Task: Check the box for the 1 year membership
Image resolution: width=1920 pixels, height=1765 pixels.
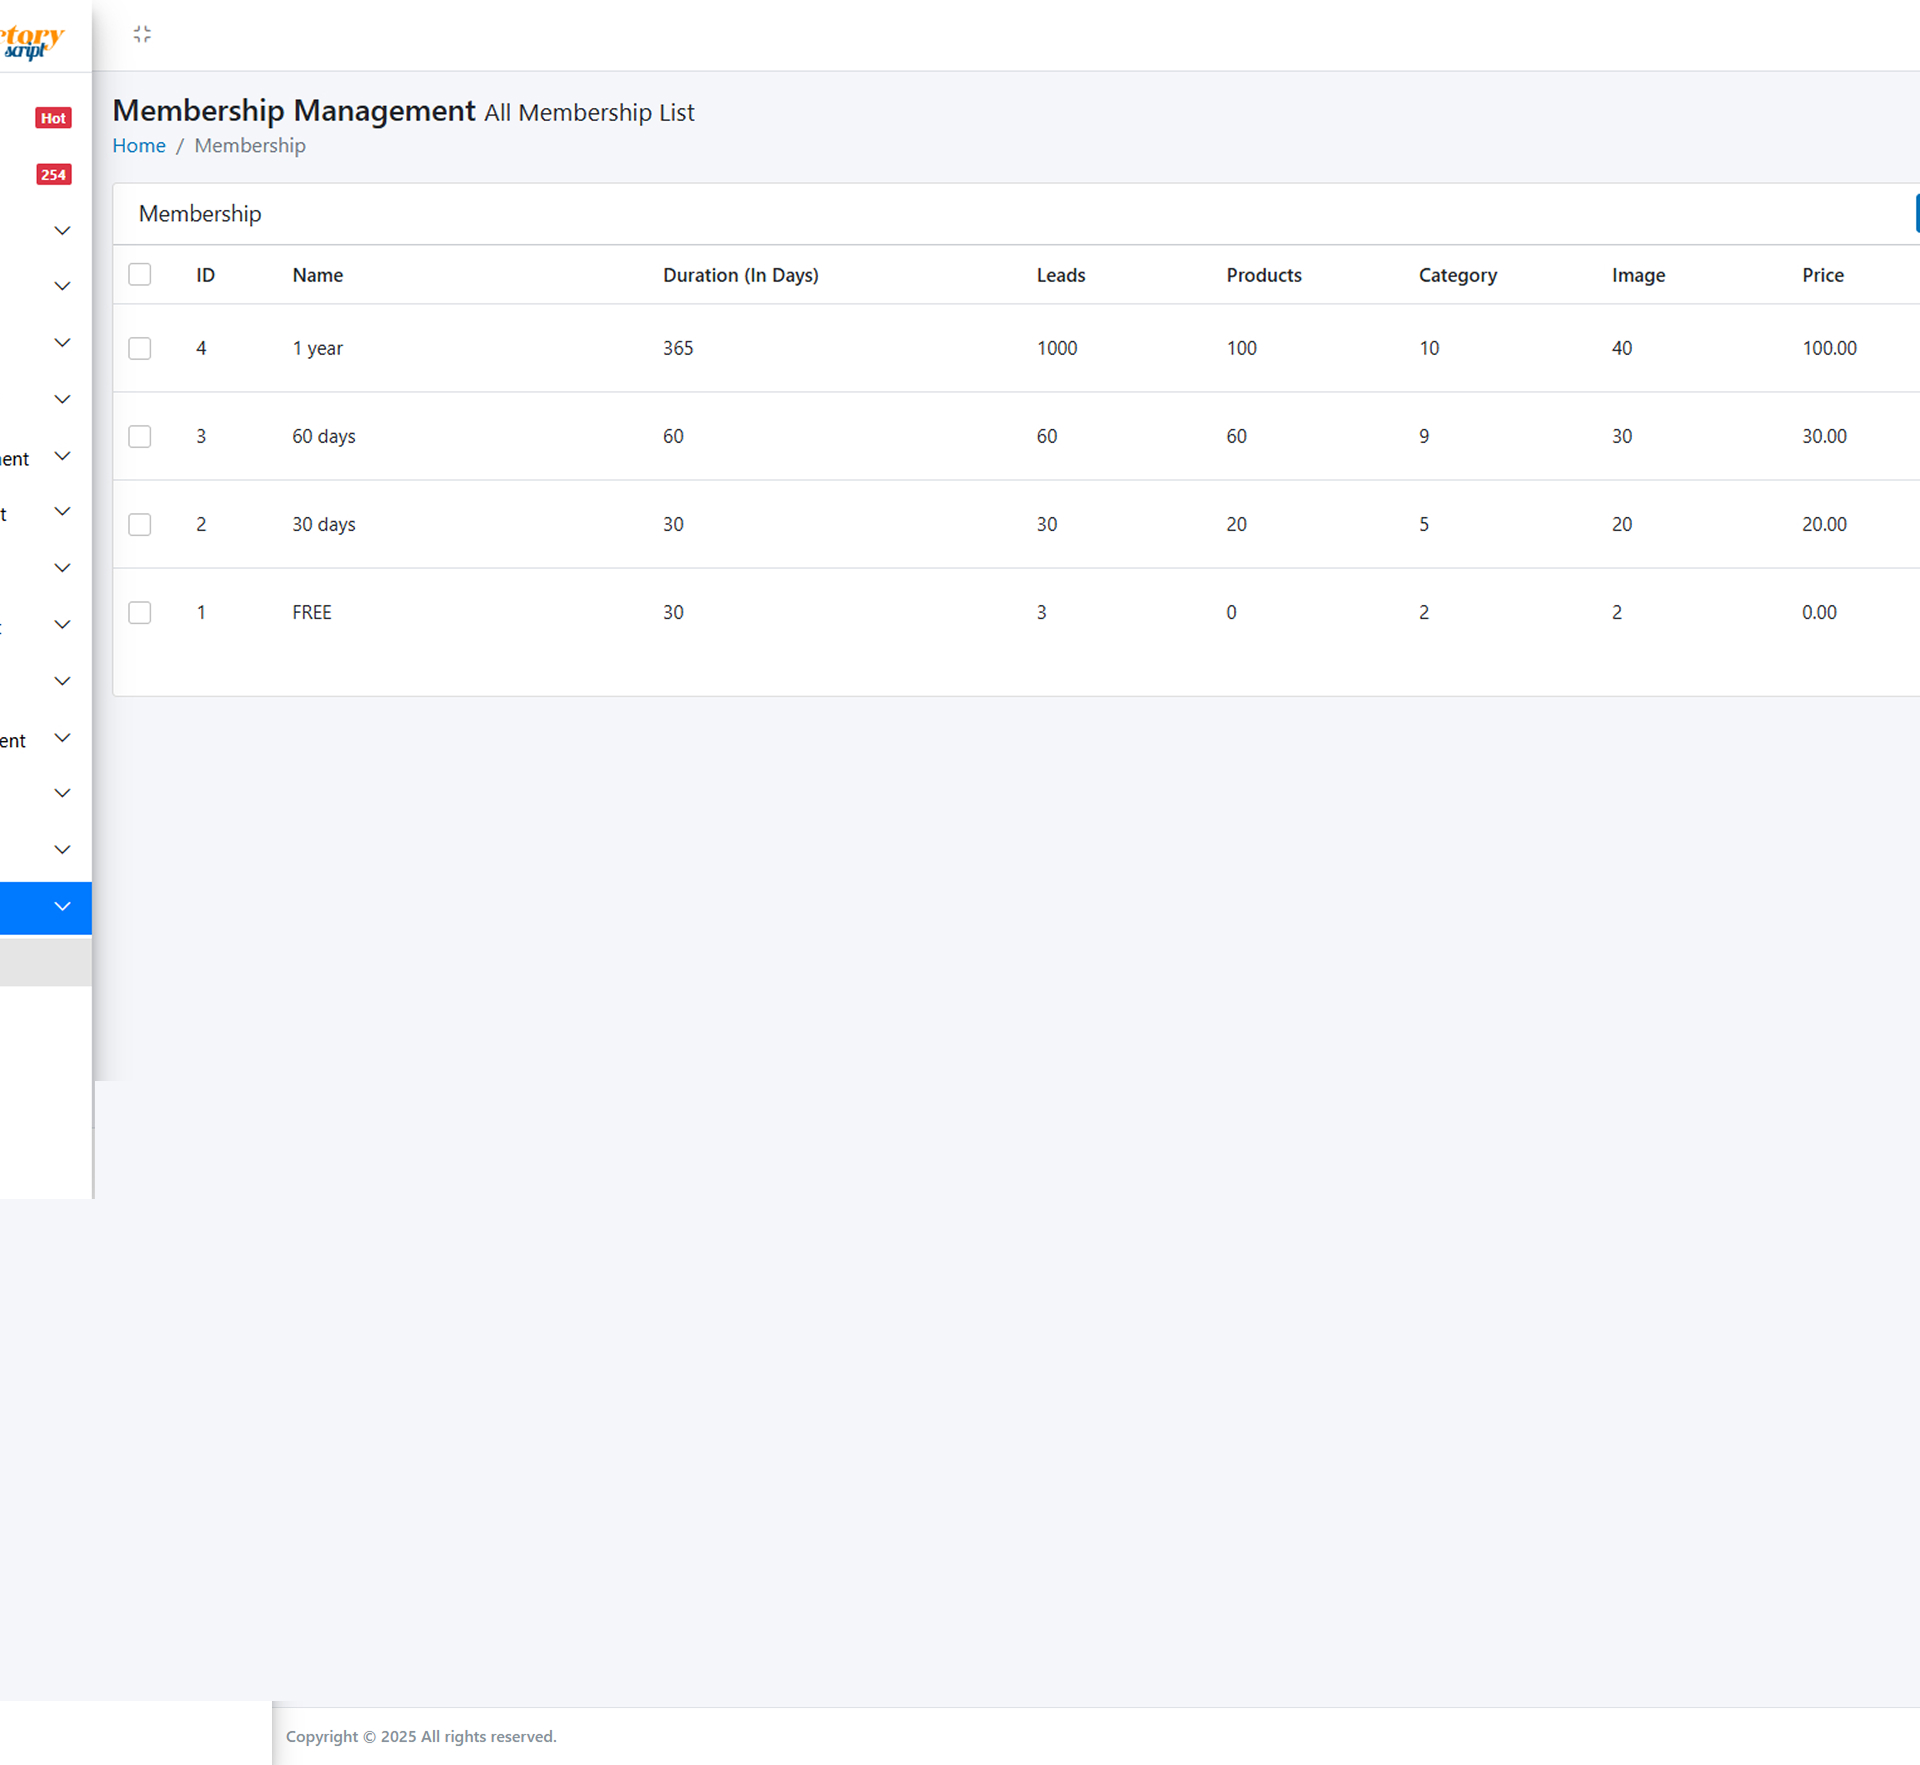Action: [x=140, y=349]
